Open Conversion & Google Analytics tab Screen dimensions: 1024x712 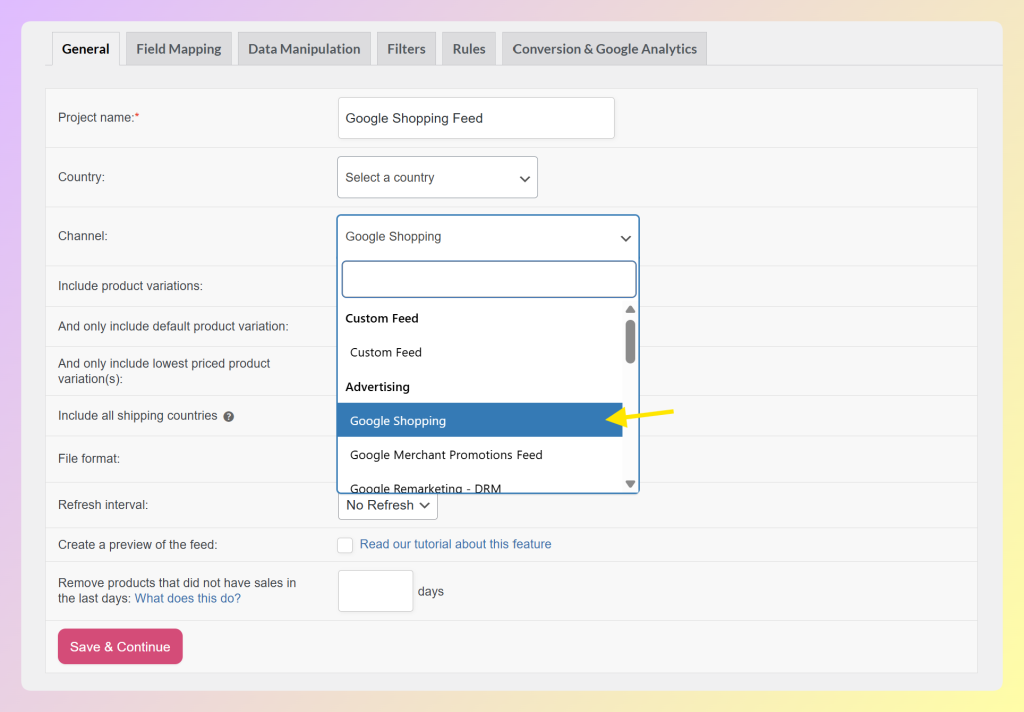605,49
